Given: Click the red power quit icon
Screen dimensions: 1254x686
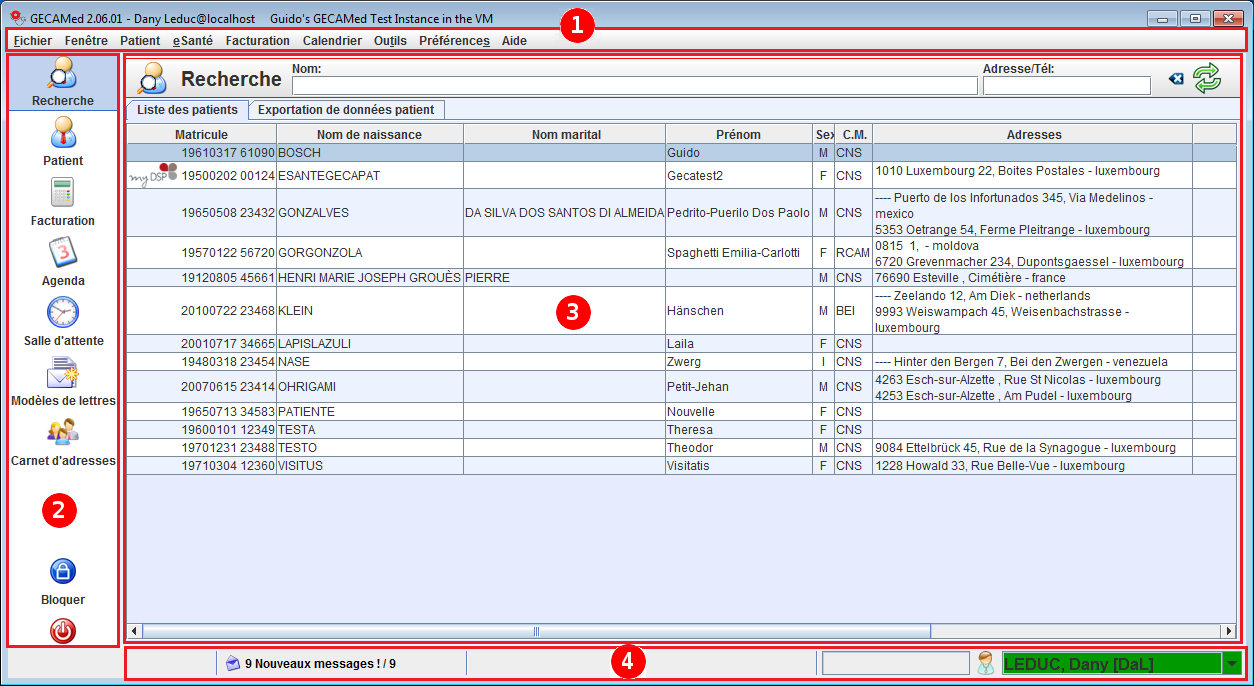Looking at the screenshot, I should 62,631.
